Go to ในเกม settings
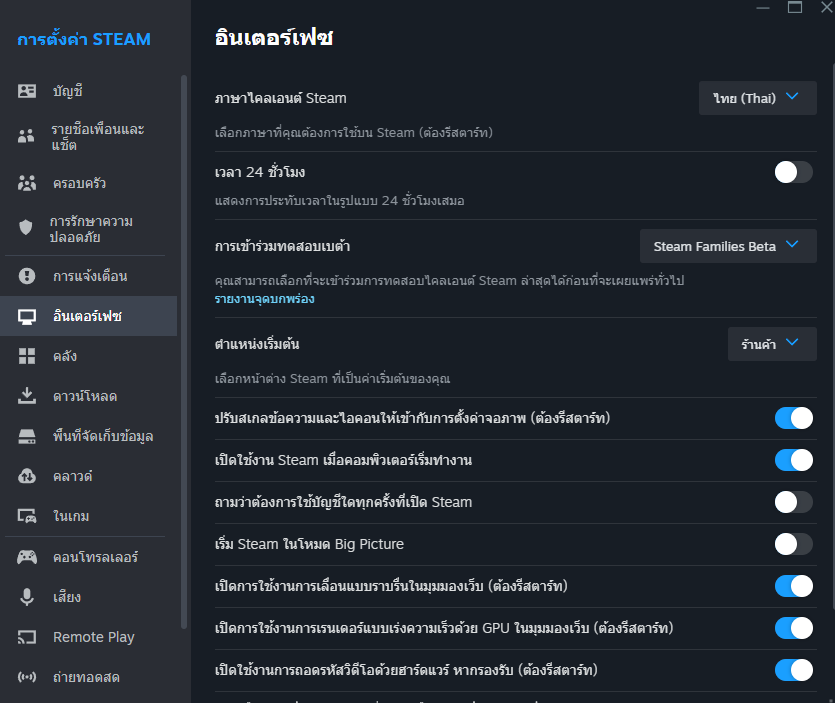 pyautogui.click(x=88, y=516)
